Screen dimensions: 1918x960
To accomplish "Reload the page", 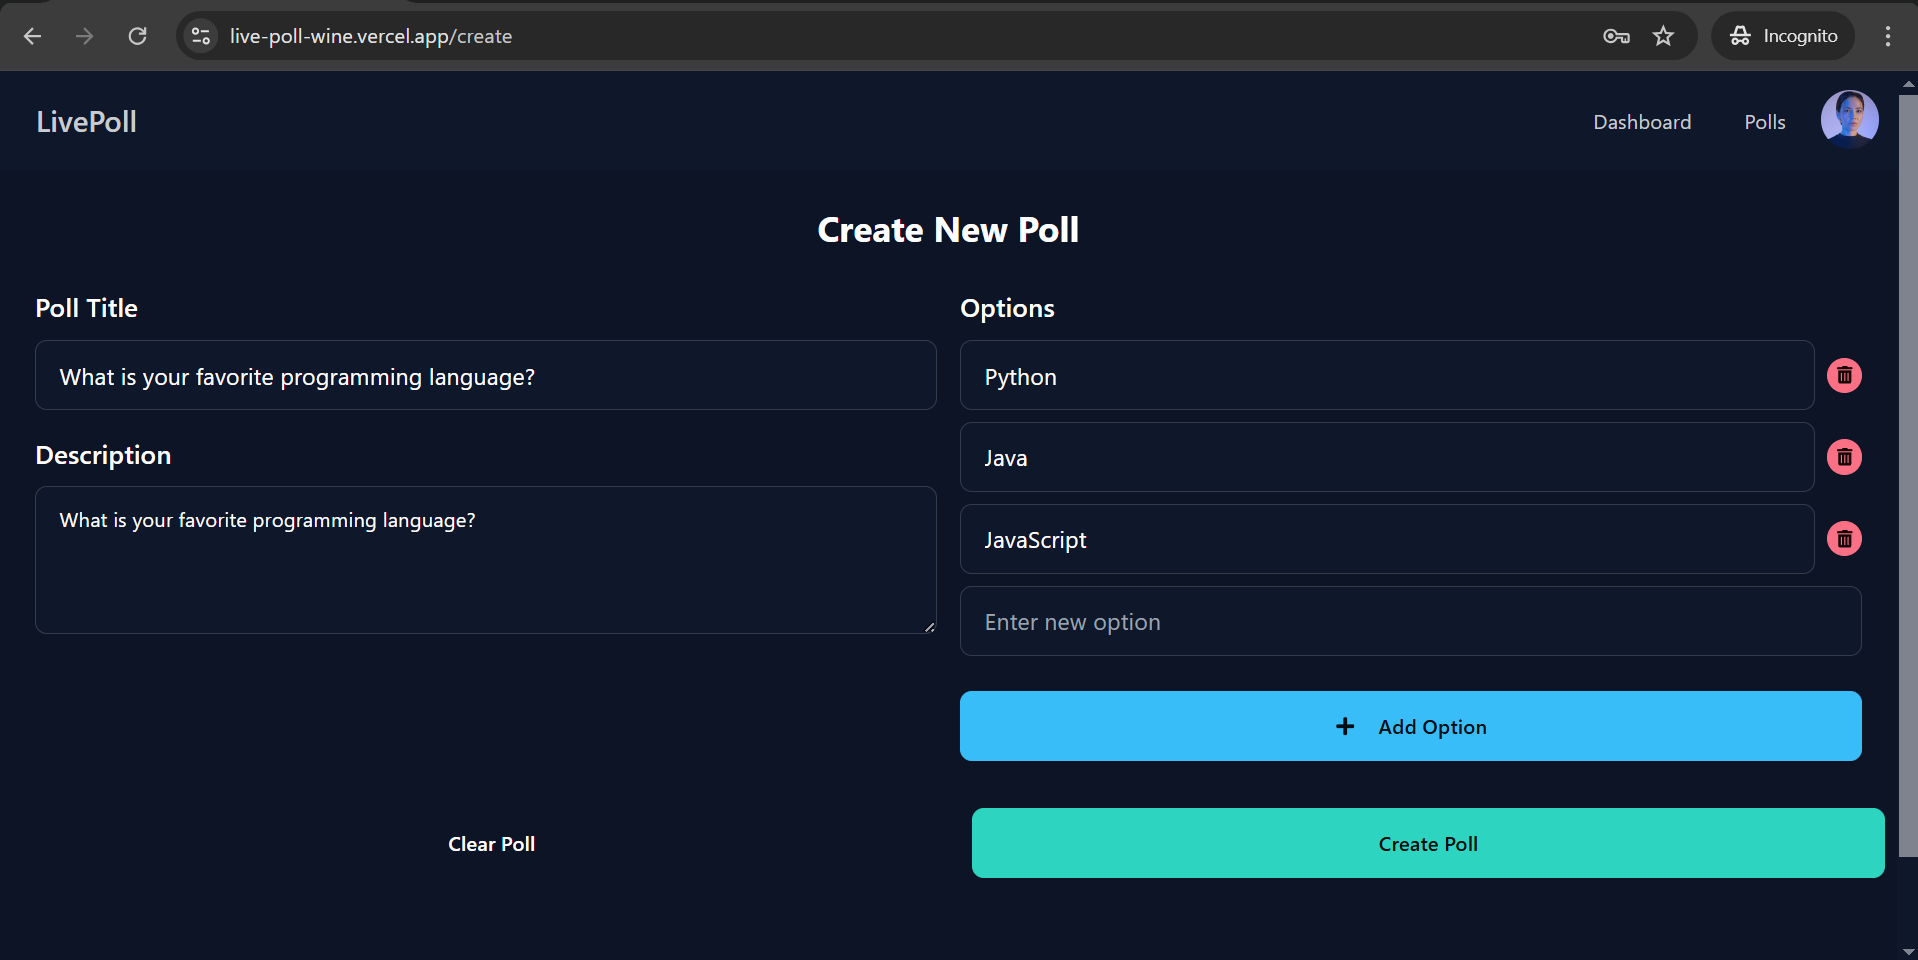I will pos(138,36).
